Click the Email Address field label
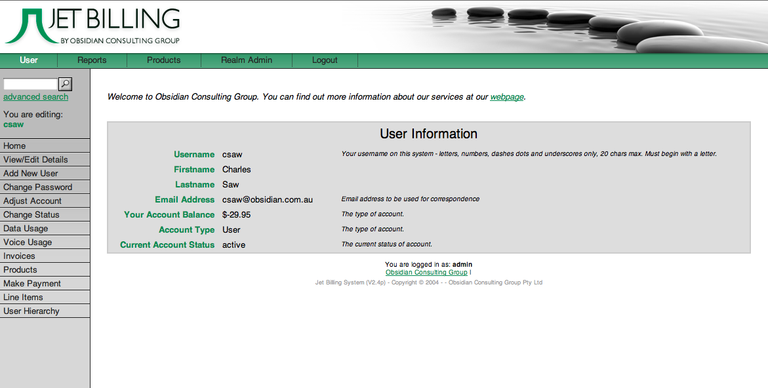768x388 pixels. point(185,200)
